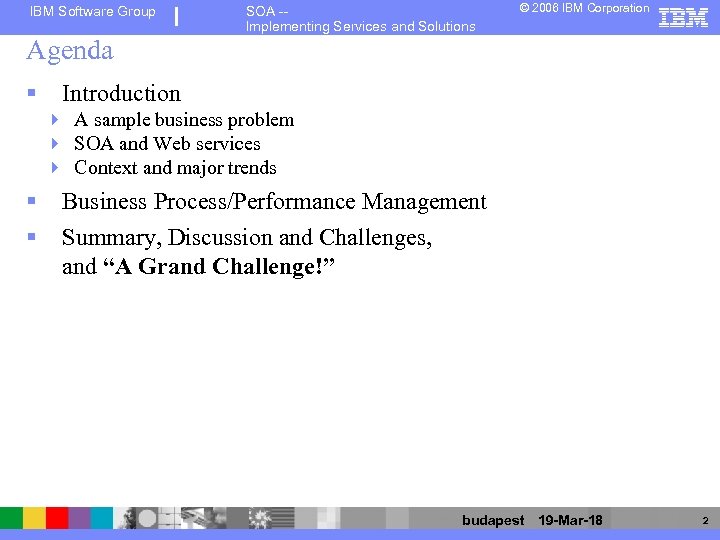This screenshot has height=540, width=720.
Task: Click the flower thumbnail in footer strip
Action: pos(260,518)
